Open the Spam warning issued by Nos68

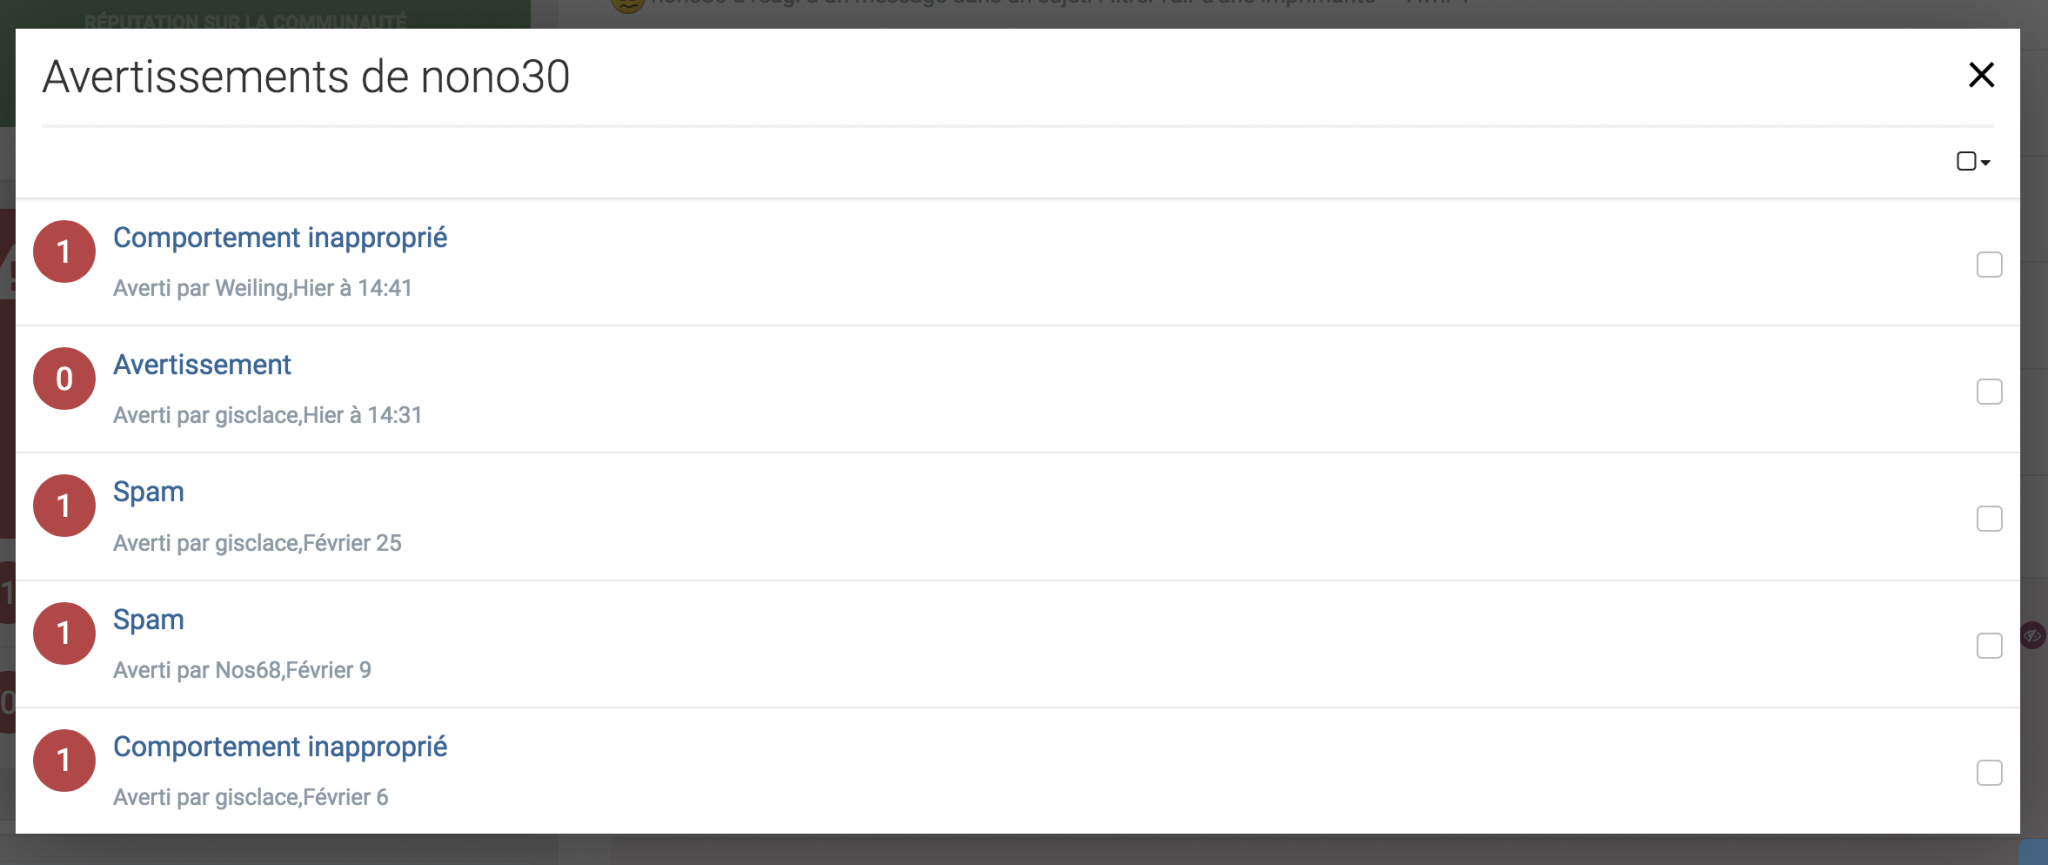click(x=148, y=620)
